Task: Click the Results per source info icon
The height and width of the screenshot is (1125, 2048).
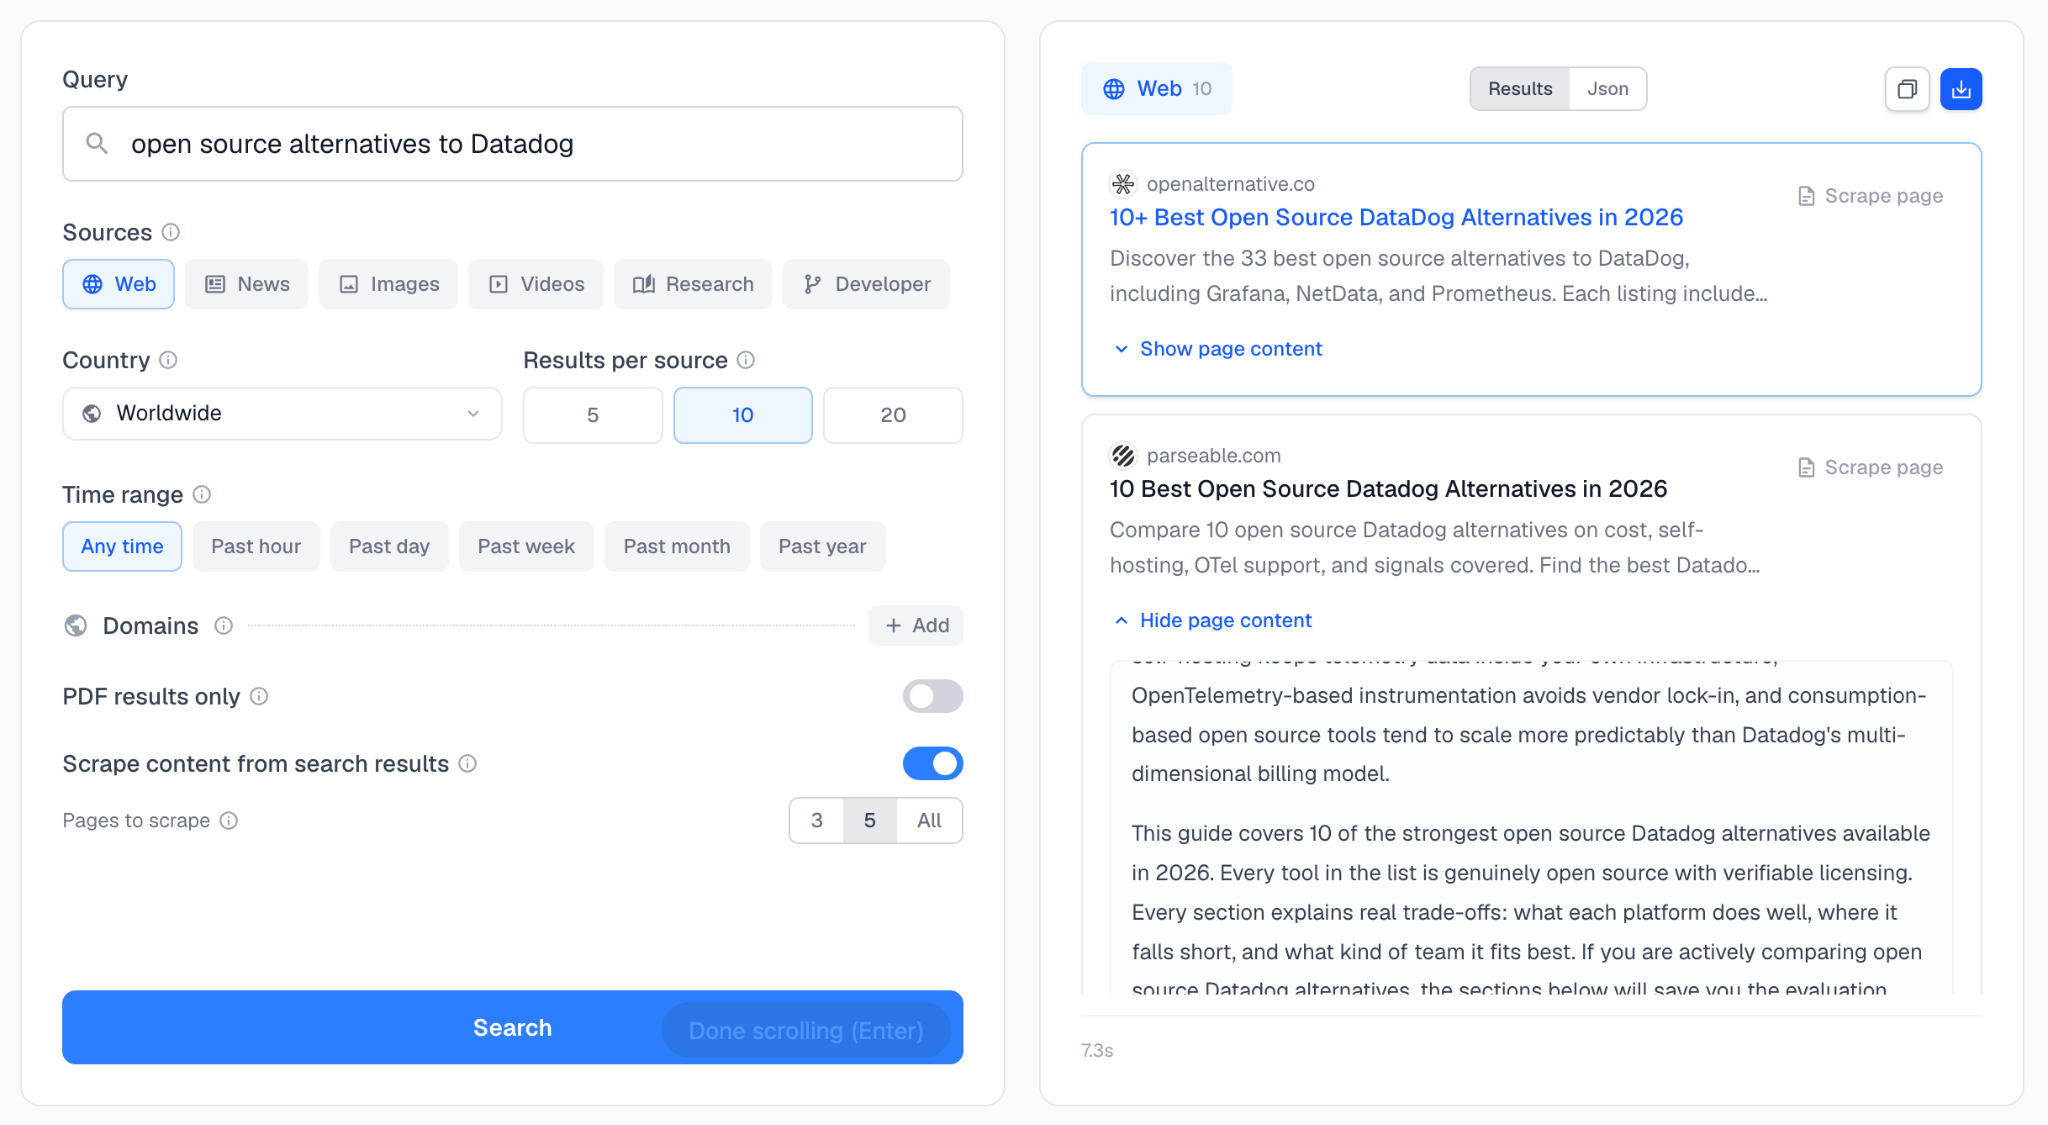Action: coord(746,360)
